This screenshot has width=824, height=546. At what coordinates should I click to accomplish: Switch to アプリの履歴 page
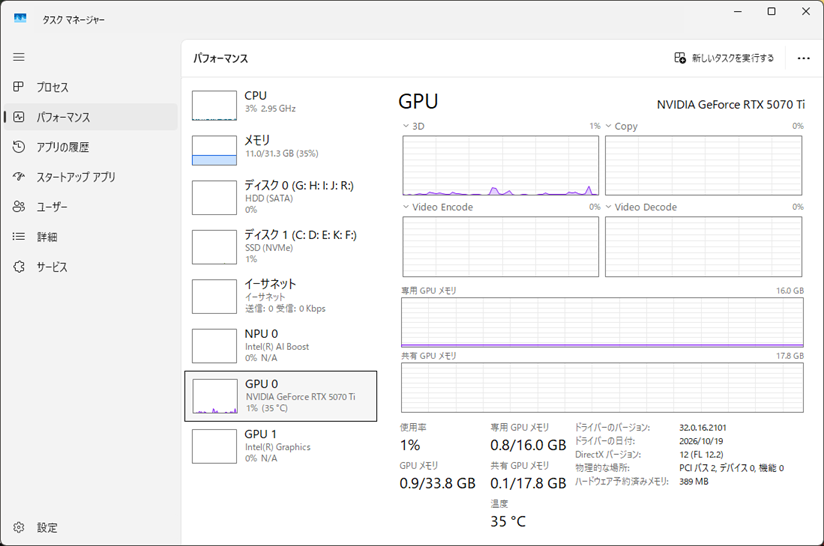click(91, 147)
